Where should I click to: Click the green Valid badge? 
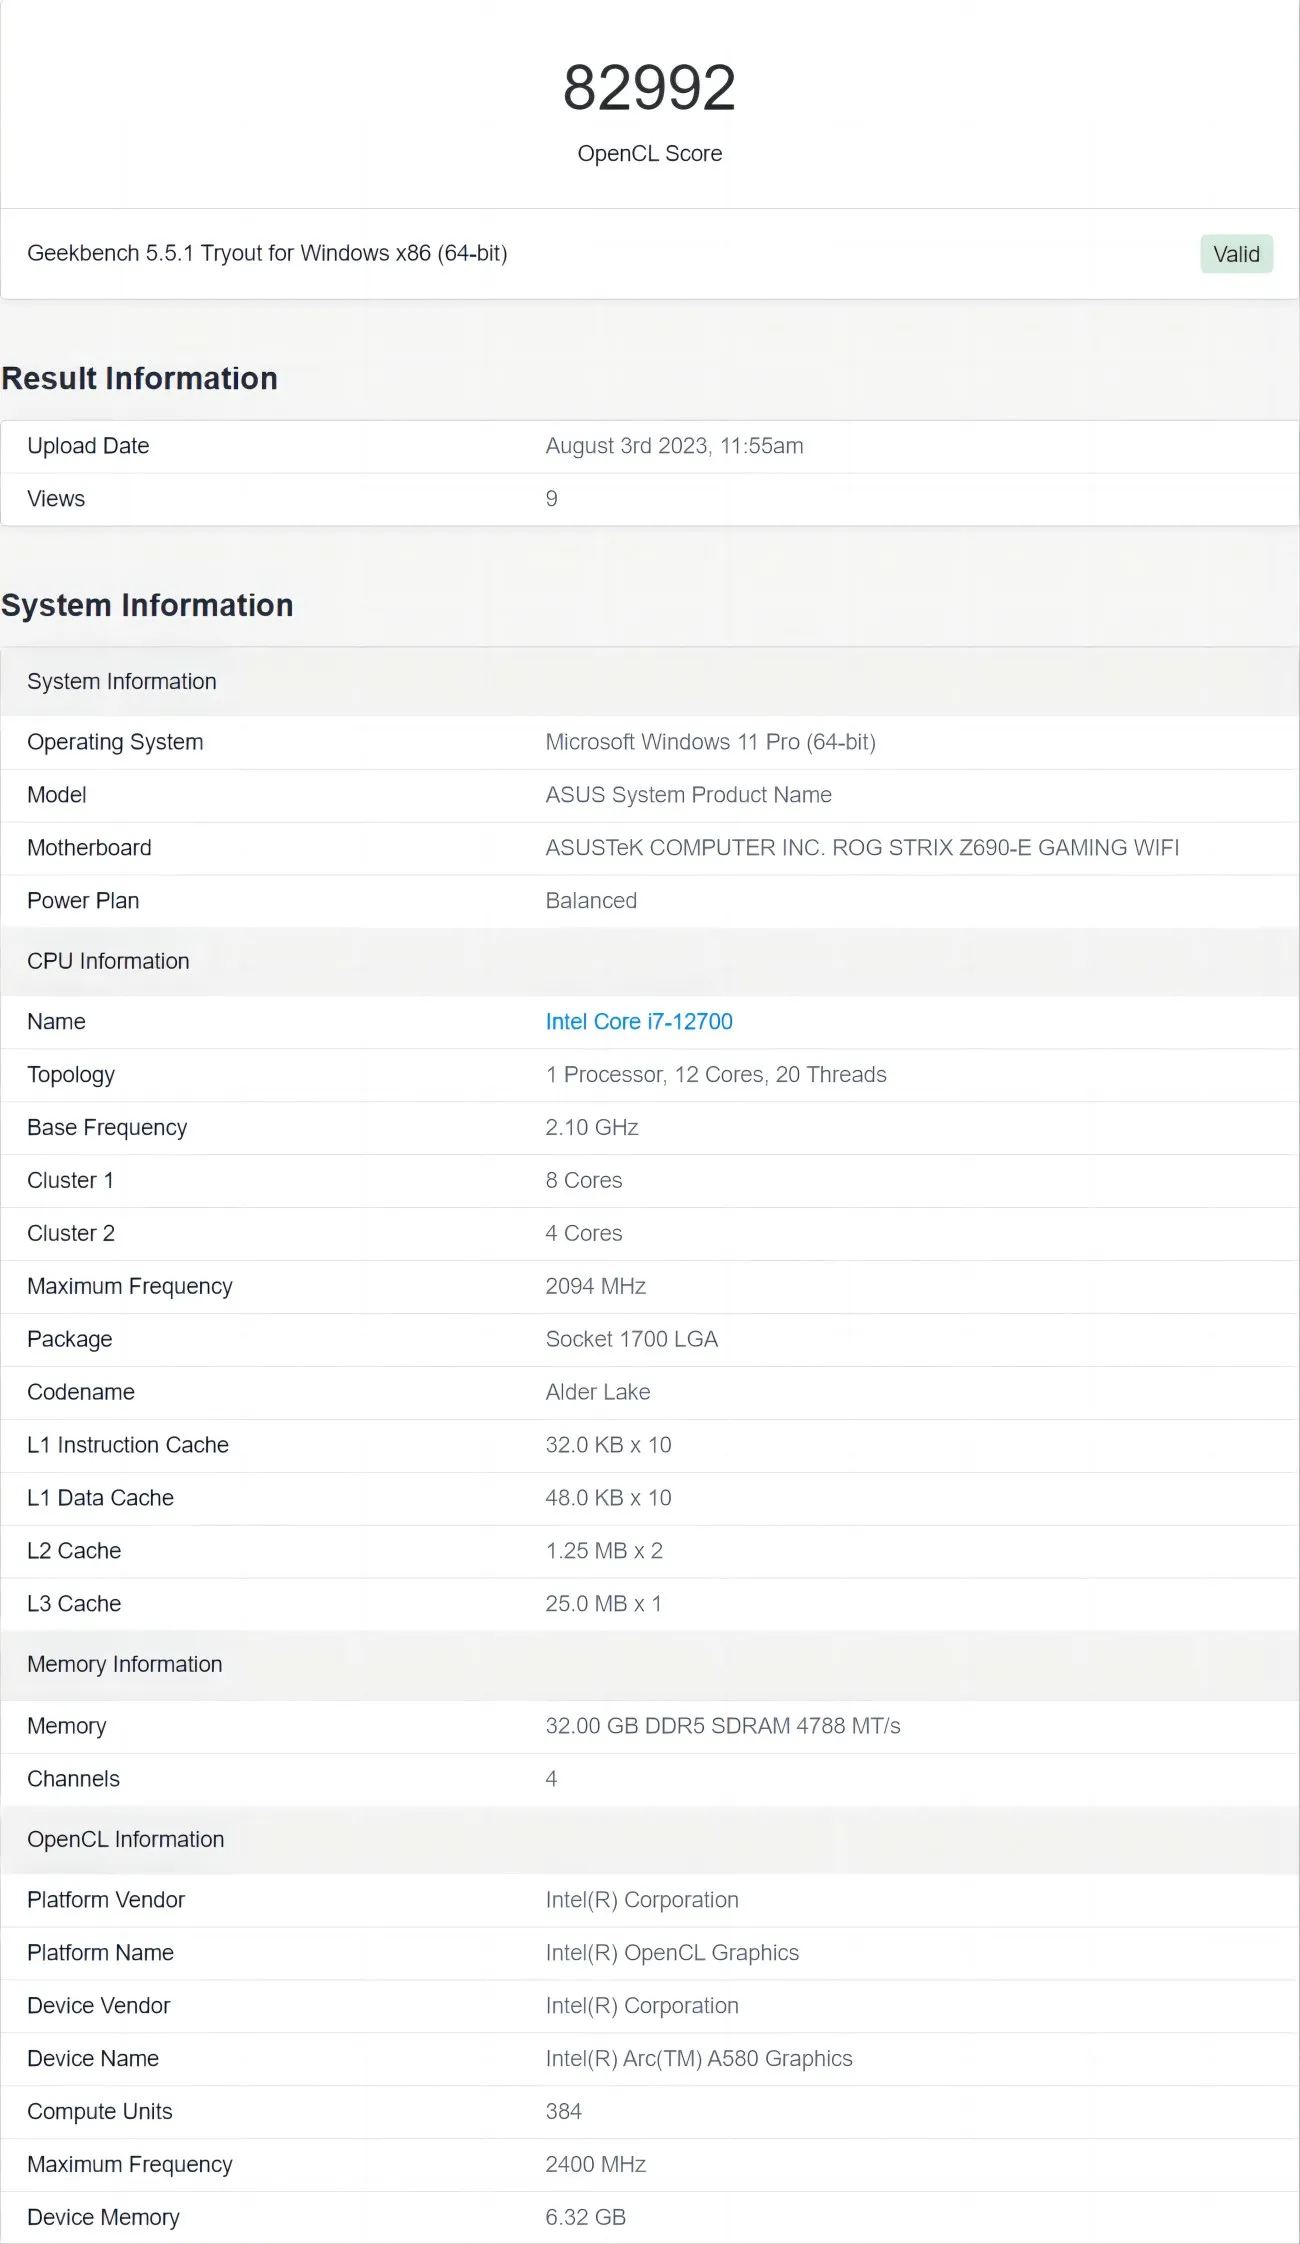[x=1236, y=254]
